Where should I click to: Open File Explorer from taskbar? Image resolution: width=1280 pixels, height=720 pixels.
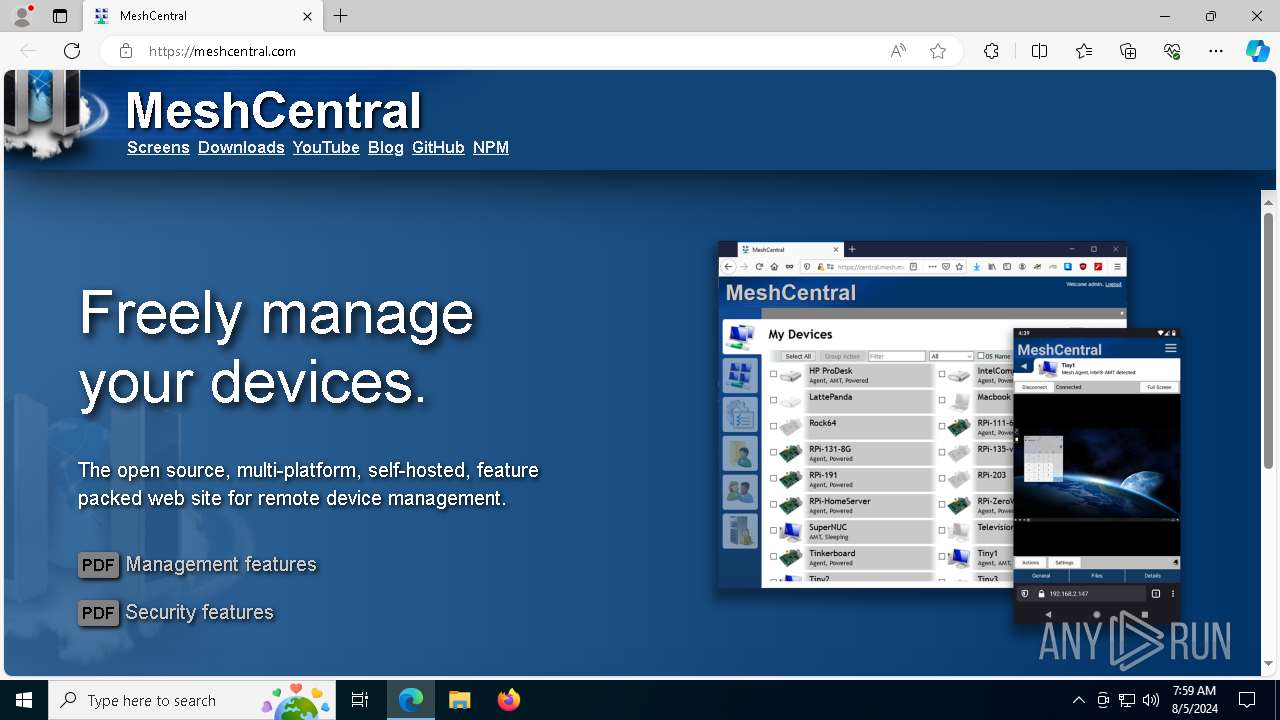point(459,700)
